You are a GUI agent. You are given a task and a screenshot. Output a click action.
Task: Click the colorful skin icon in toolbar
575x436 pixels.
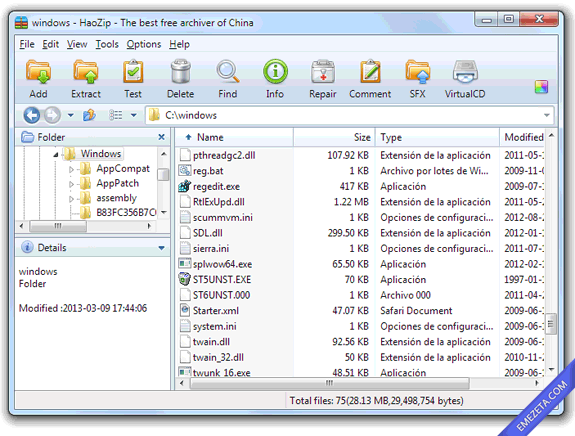pyautogui.click(x=541, y=87)
